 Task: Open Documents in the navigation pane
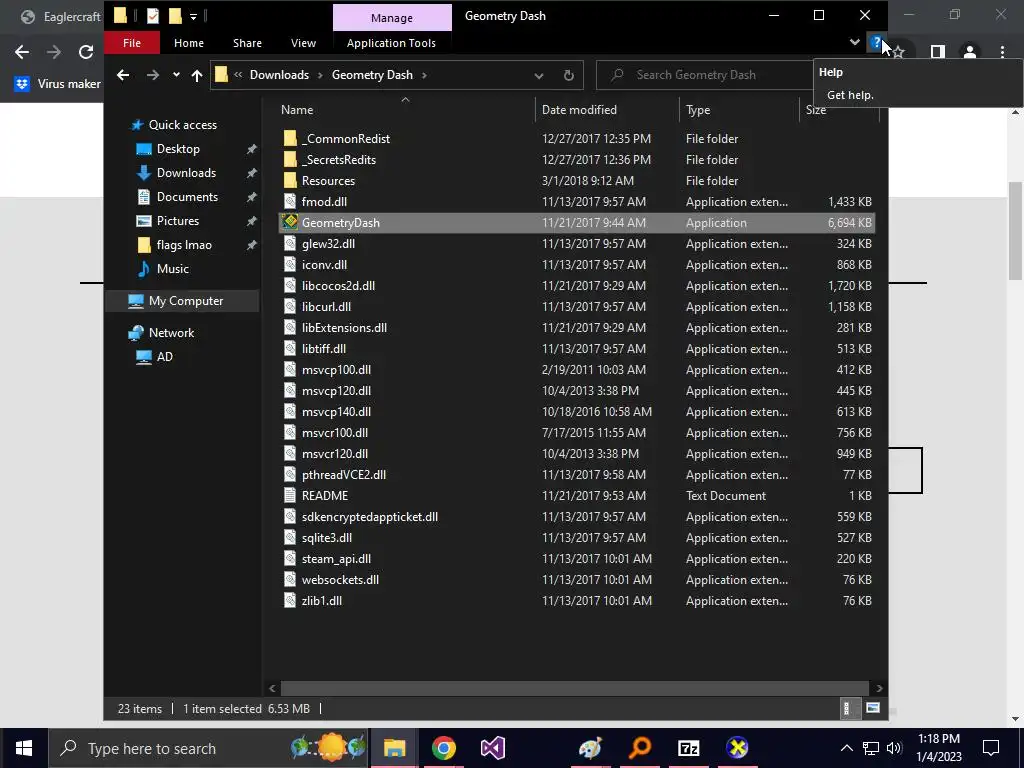(x=187, y=197)
